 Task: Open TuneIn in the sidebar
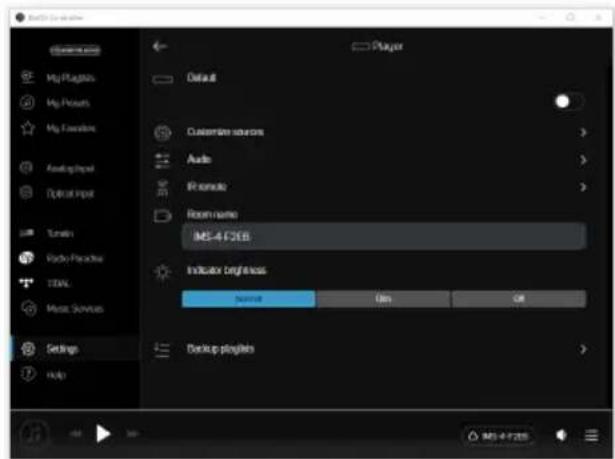tap(75, 233)
